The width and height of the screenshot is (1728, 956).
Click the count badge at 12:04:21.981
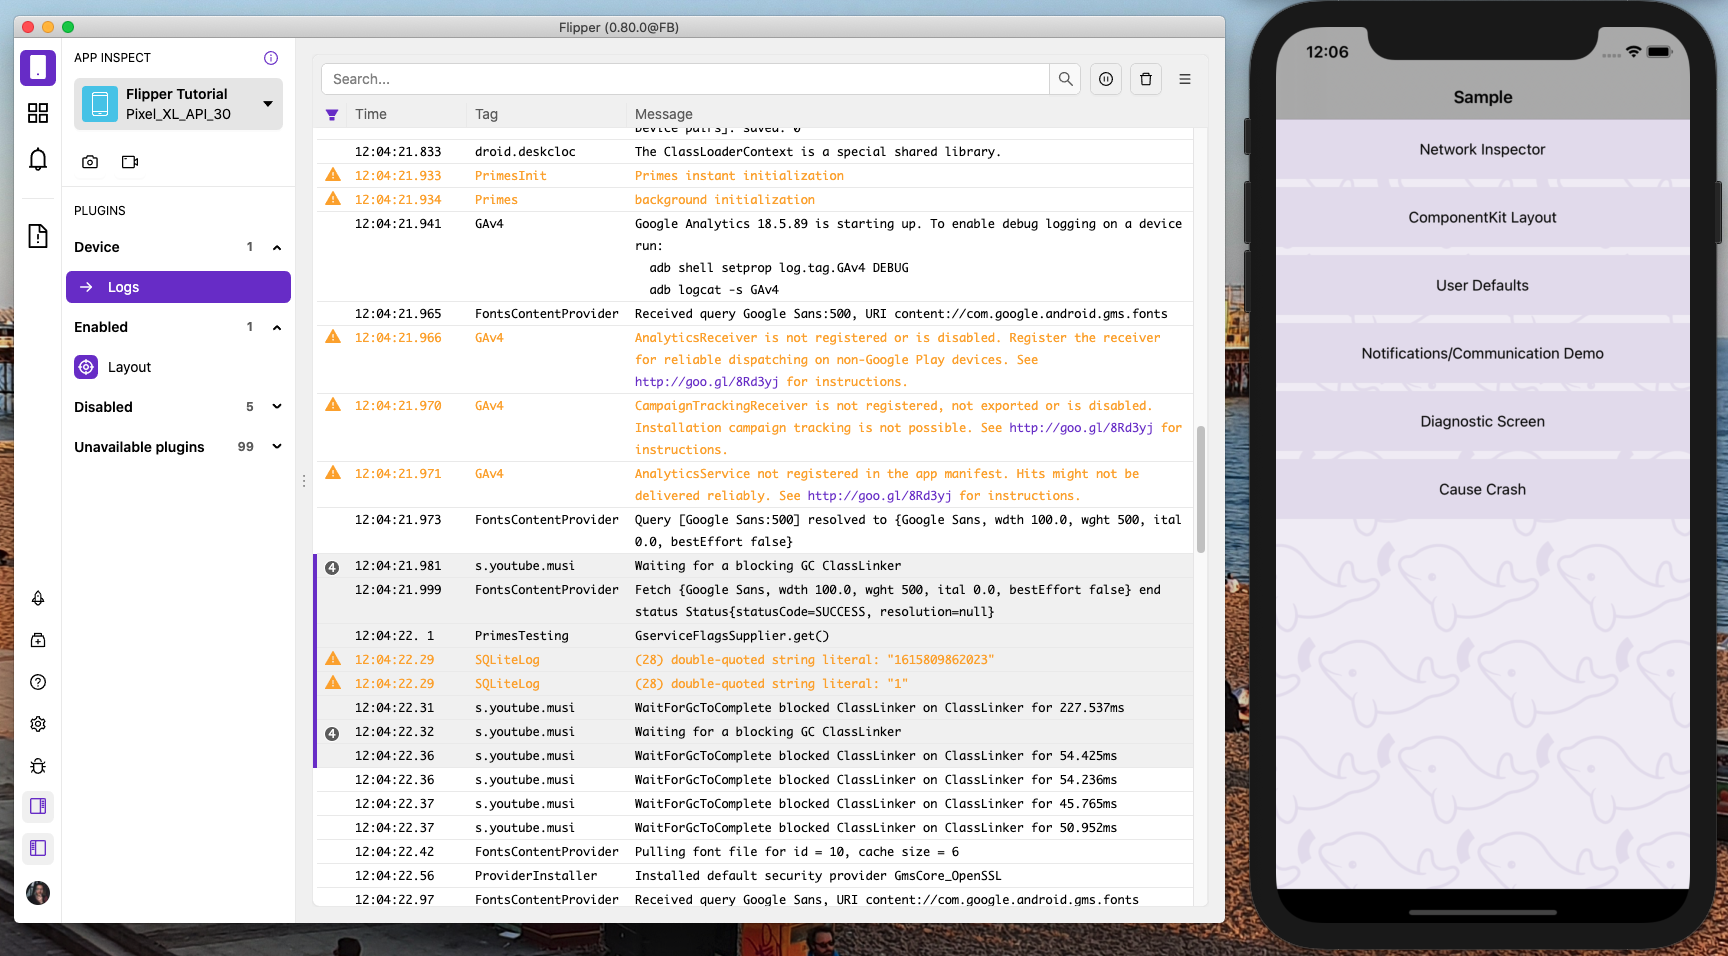pyautogui.click(x=332, y=567)
